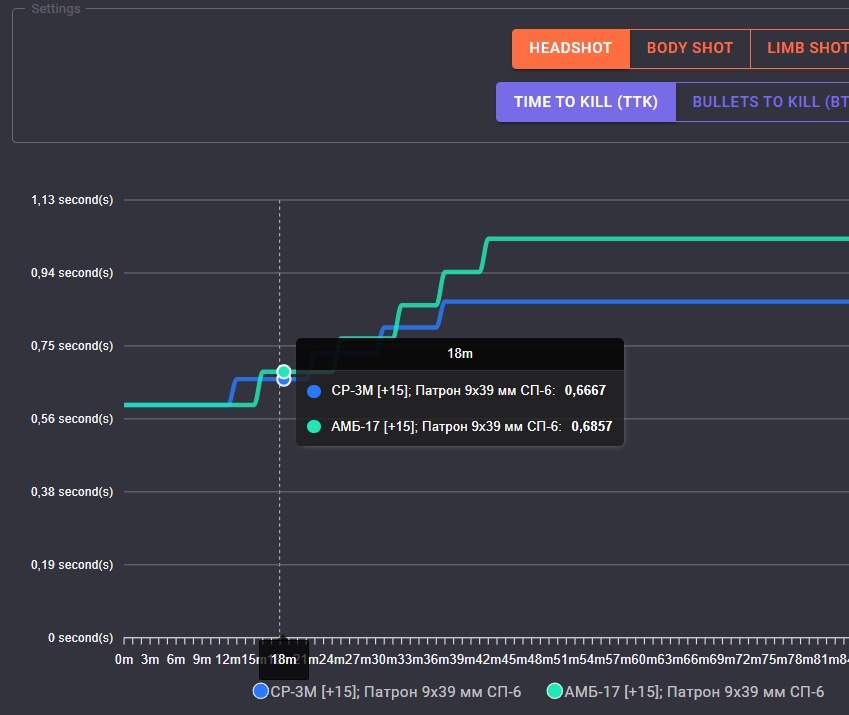Click the blue data point at 18m
849x715 pixels.
[284, 380]
